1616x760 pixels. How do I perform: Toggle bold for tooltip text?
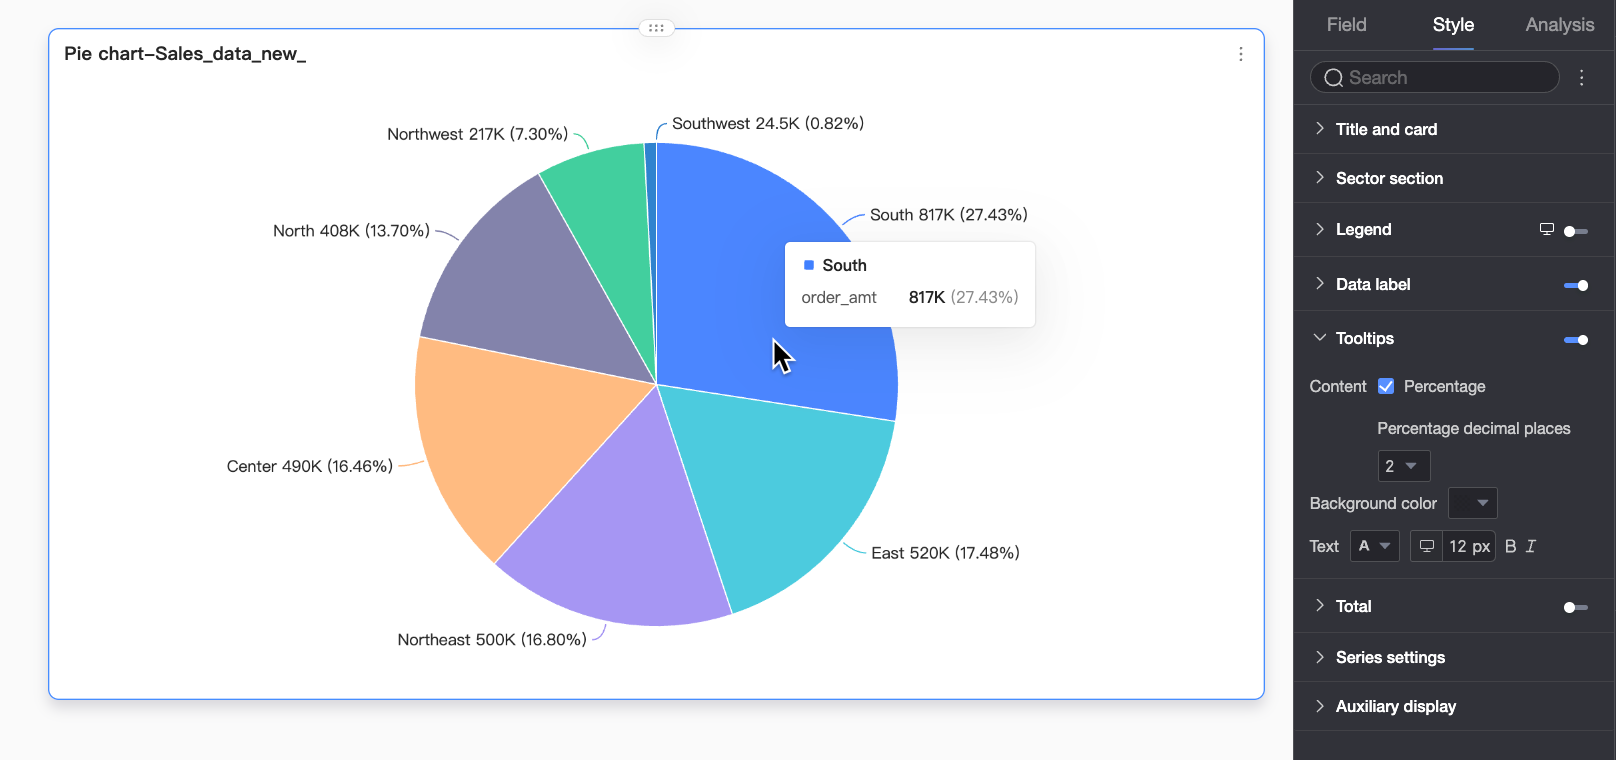coord(1511,546)
